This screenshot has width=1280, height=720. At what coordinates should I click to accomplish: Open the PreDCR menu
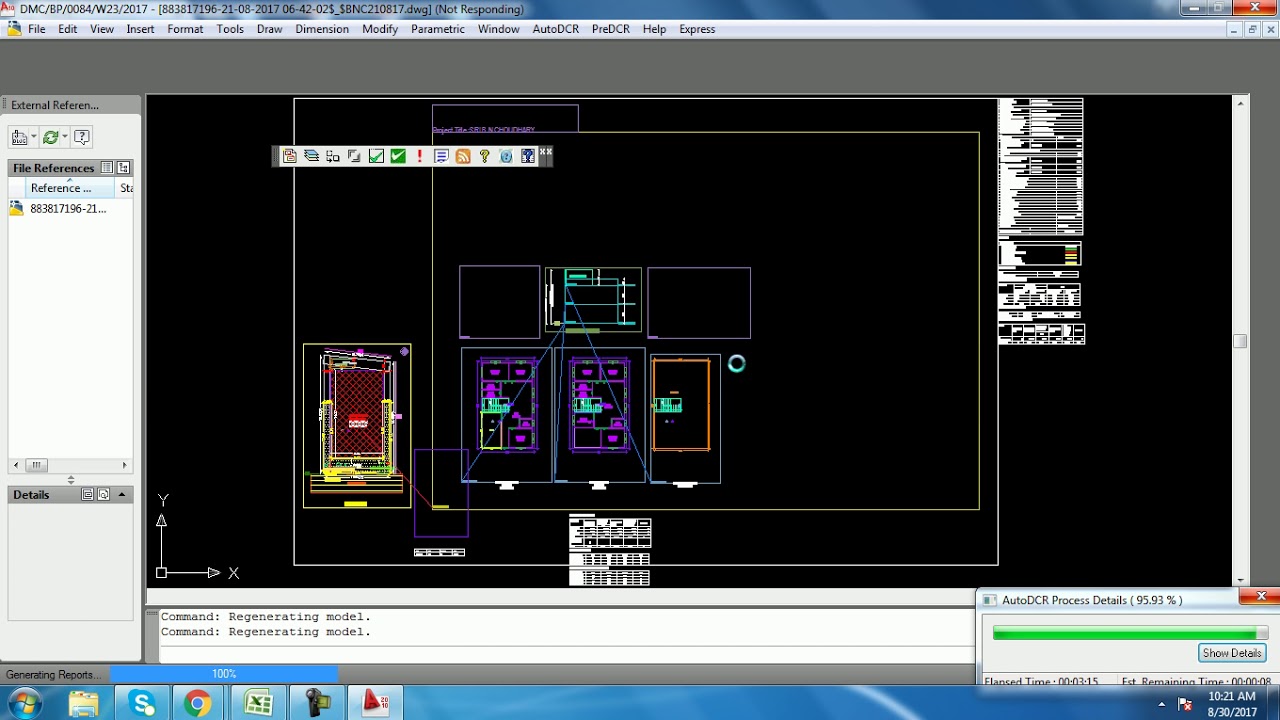coord(611,29)
